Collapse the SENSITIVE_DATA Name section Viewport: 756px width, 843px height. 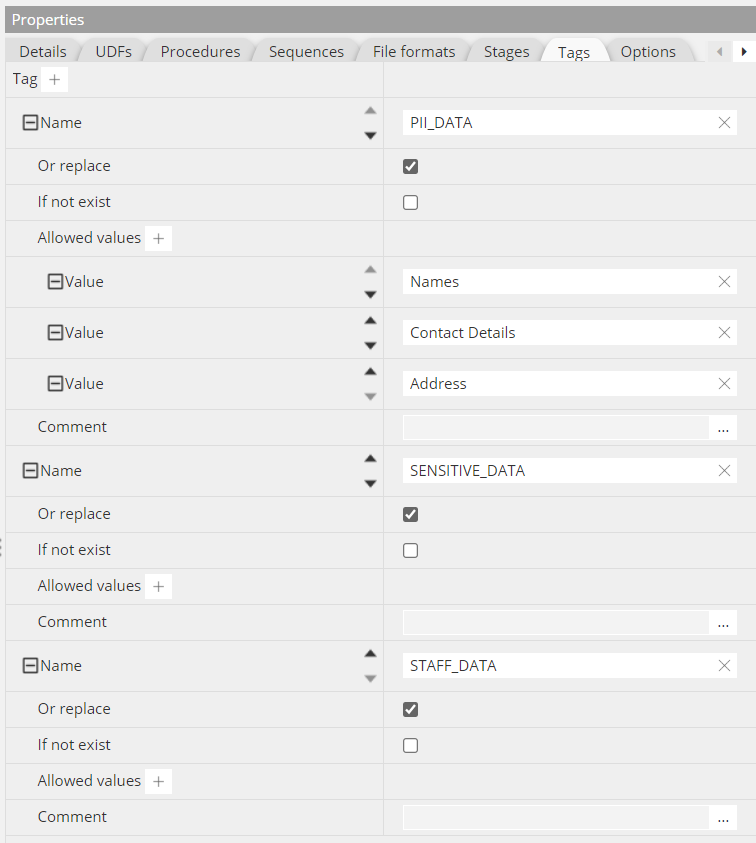tap(30, 471)
